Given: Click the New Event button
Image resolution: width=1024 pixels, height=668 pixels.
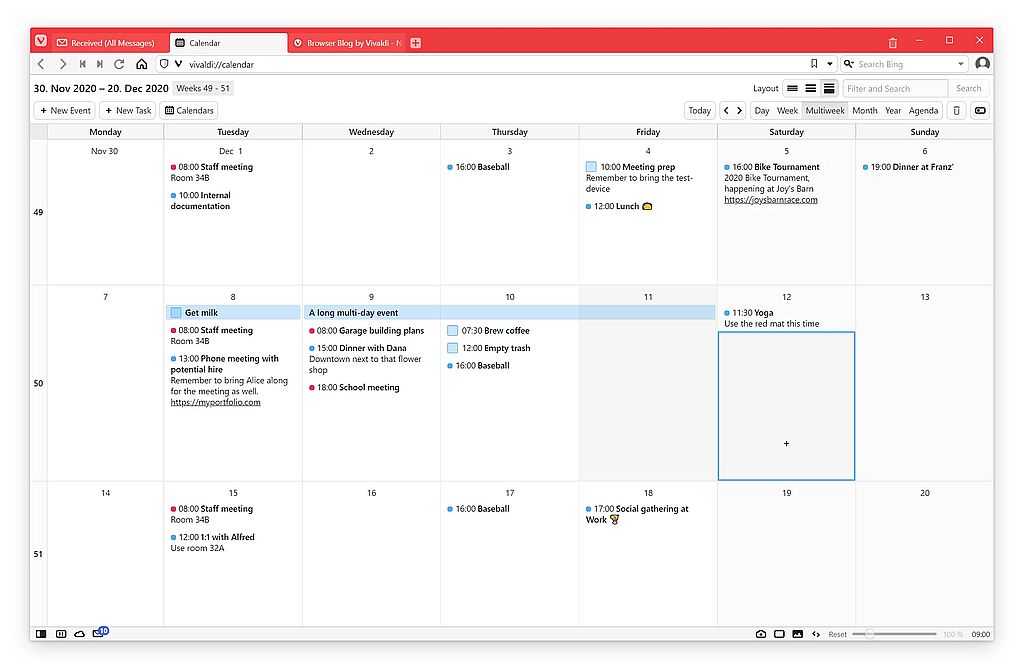Looking at the screenshot, I should [65, 110].
